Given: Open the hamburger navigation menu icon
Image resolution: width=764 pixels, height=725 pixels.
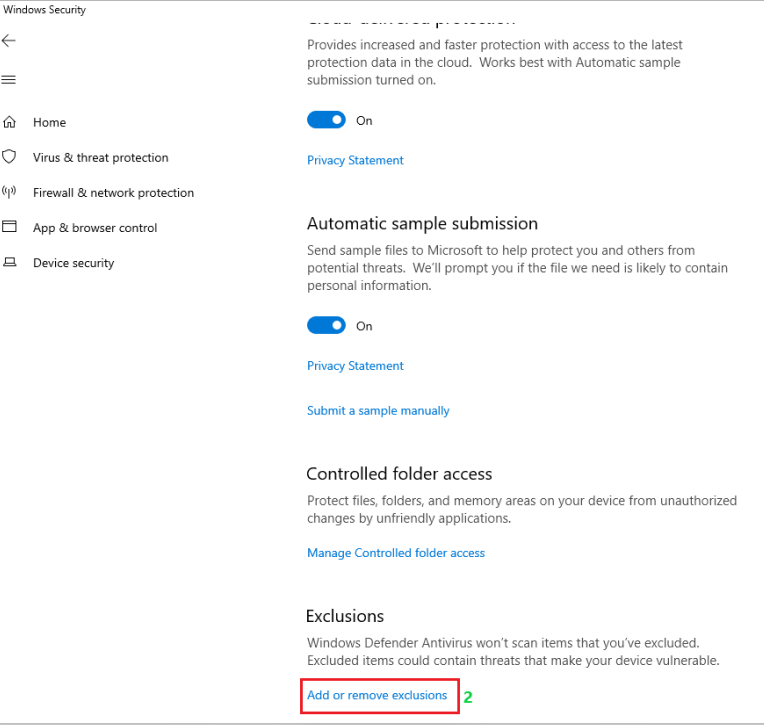Looking at the screenshot, I should click(x=9, y=79).
